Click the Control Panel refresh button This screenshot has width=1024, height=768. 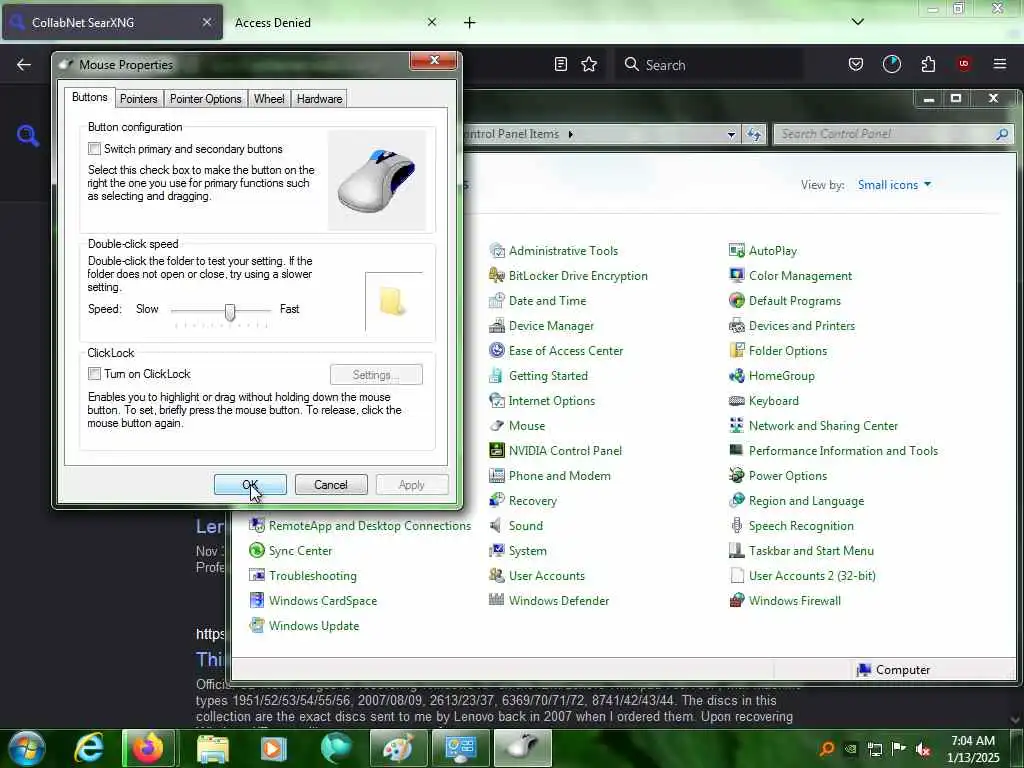click(x=754, y=134)
